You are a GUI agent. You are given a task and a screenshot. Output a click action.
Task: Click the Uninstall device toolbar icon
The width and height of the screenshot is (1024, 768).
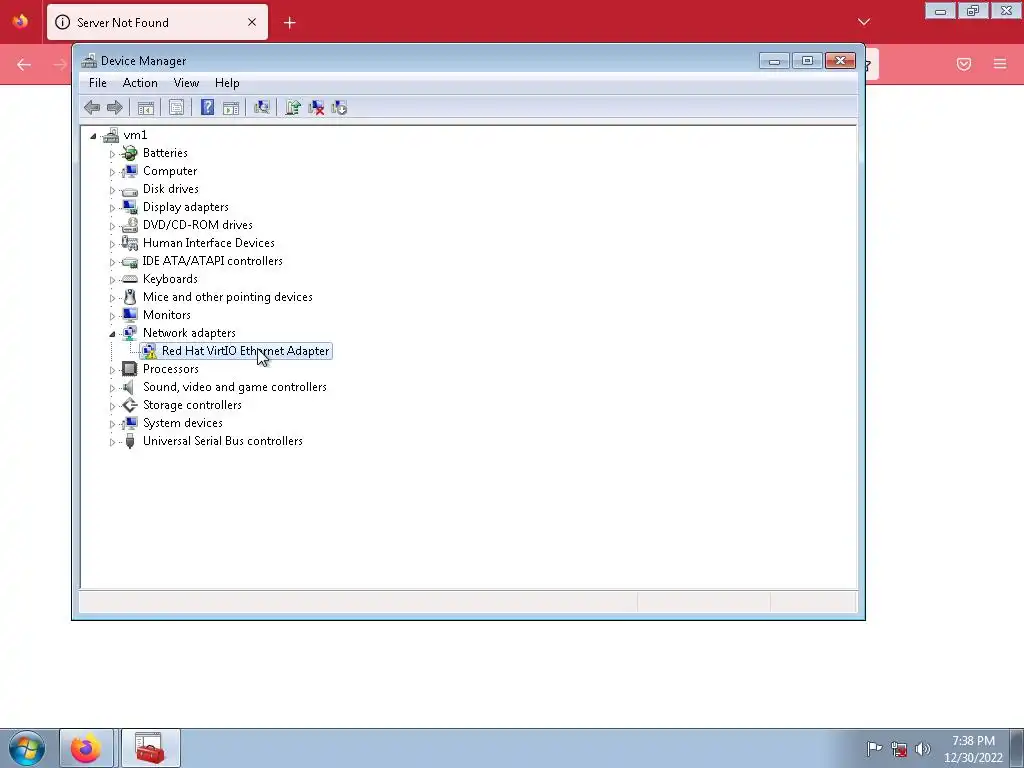[x=316, y=108]
